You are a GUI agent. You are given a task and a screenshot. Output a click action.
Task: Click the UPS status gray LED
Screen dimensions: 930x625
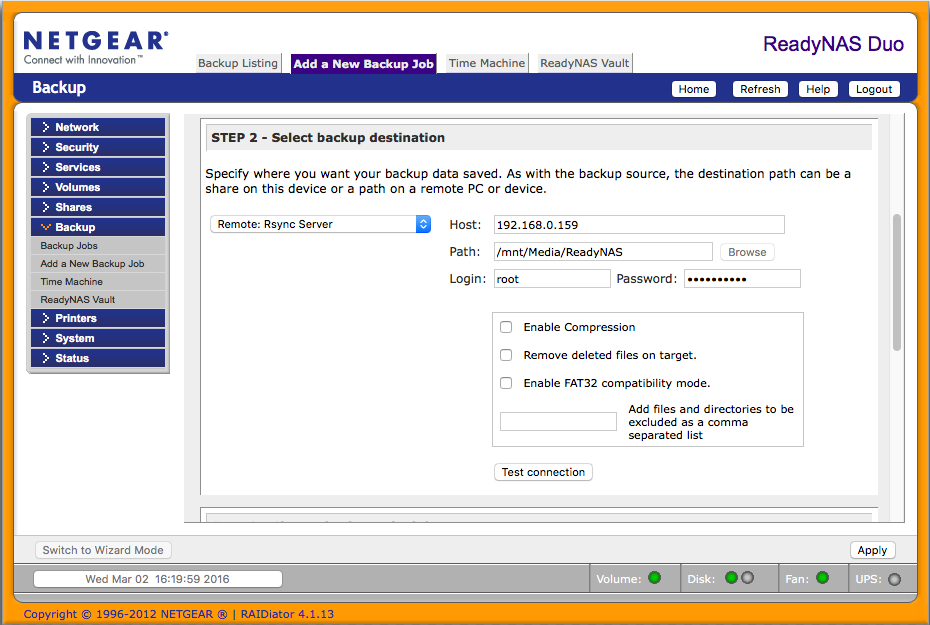(x=894, y=579)
